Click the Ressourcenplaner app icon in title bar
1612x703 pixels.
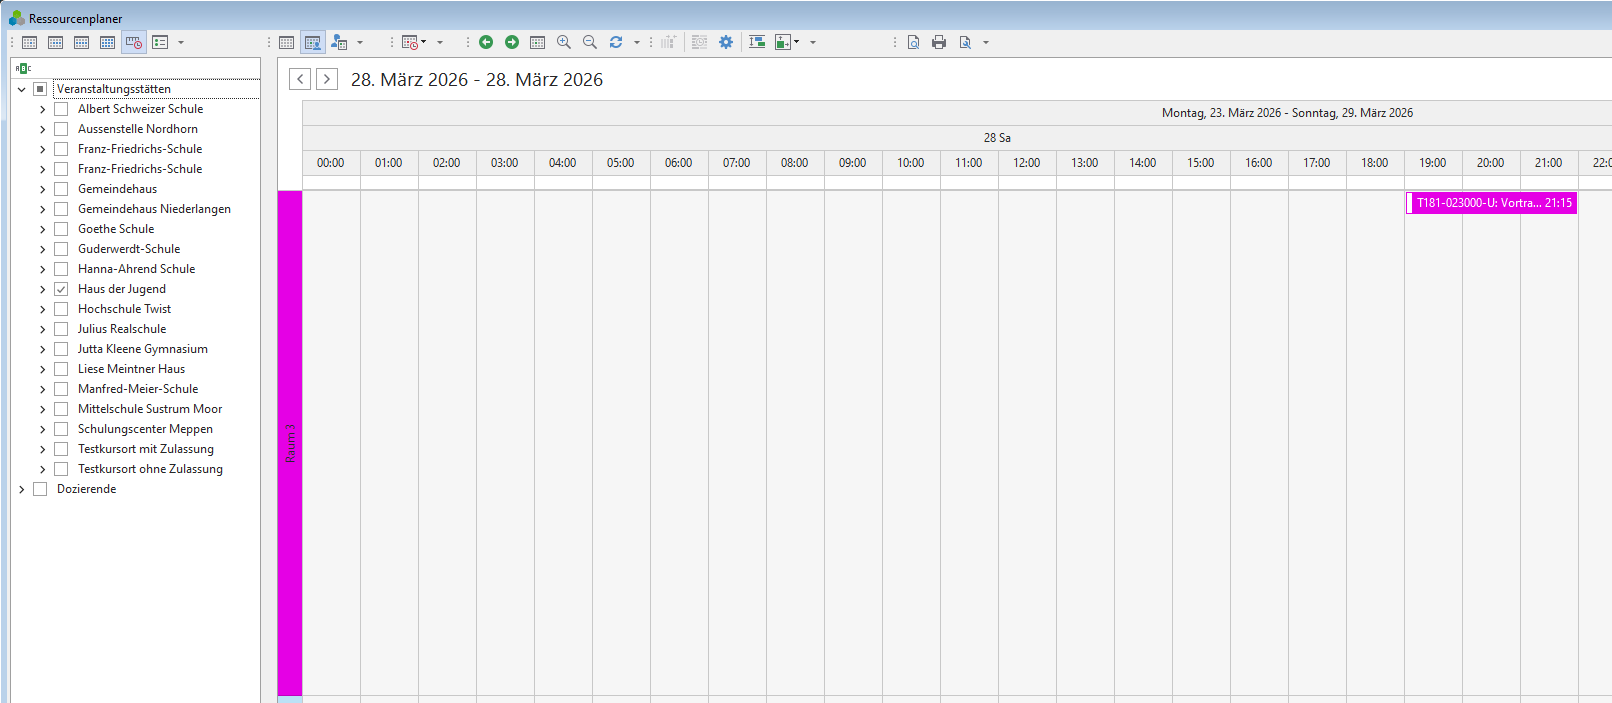pos(16,18)
